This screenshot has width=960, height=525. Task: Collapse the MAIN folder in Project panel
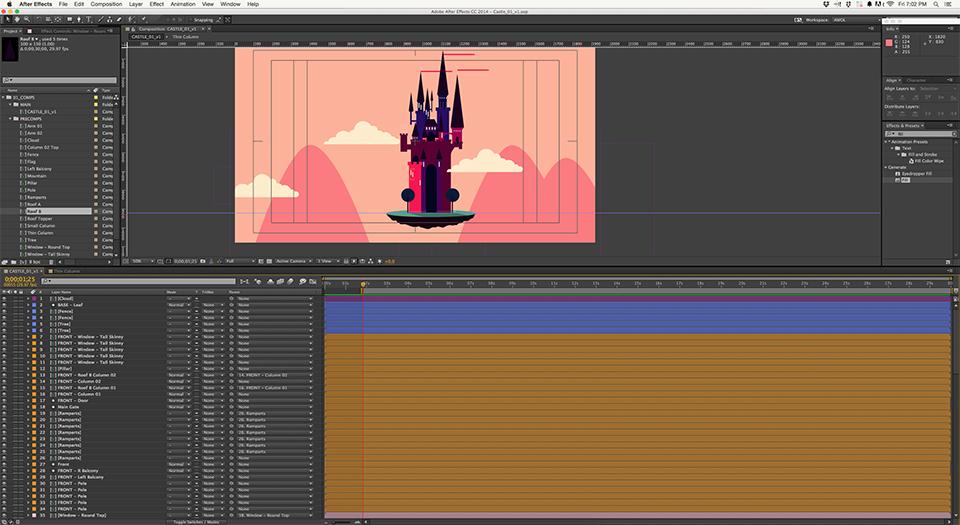tap(10, 105)
